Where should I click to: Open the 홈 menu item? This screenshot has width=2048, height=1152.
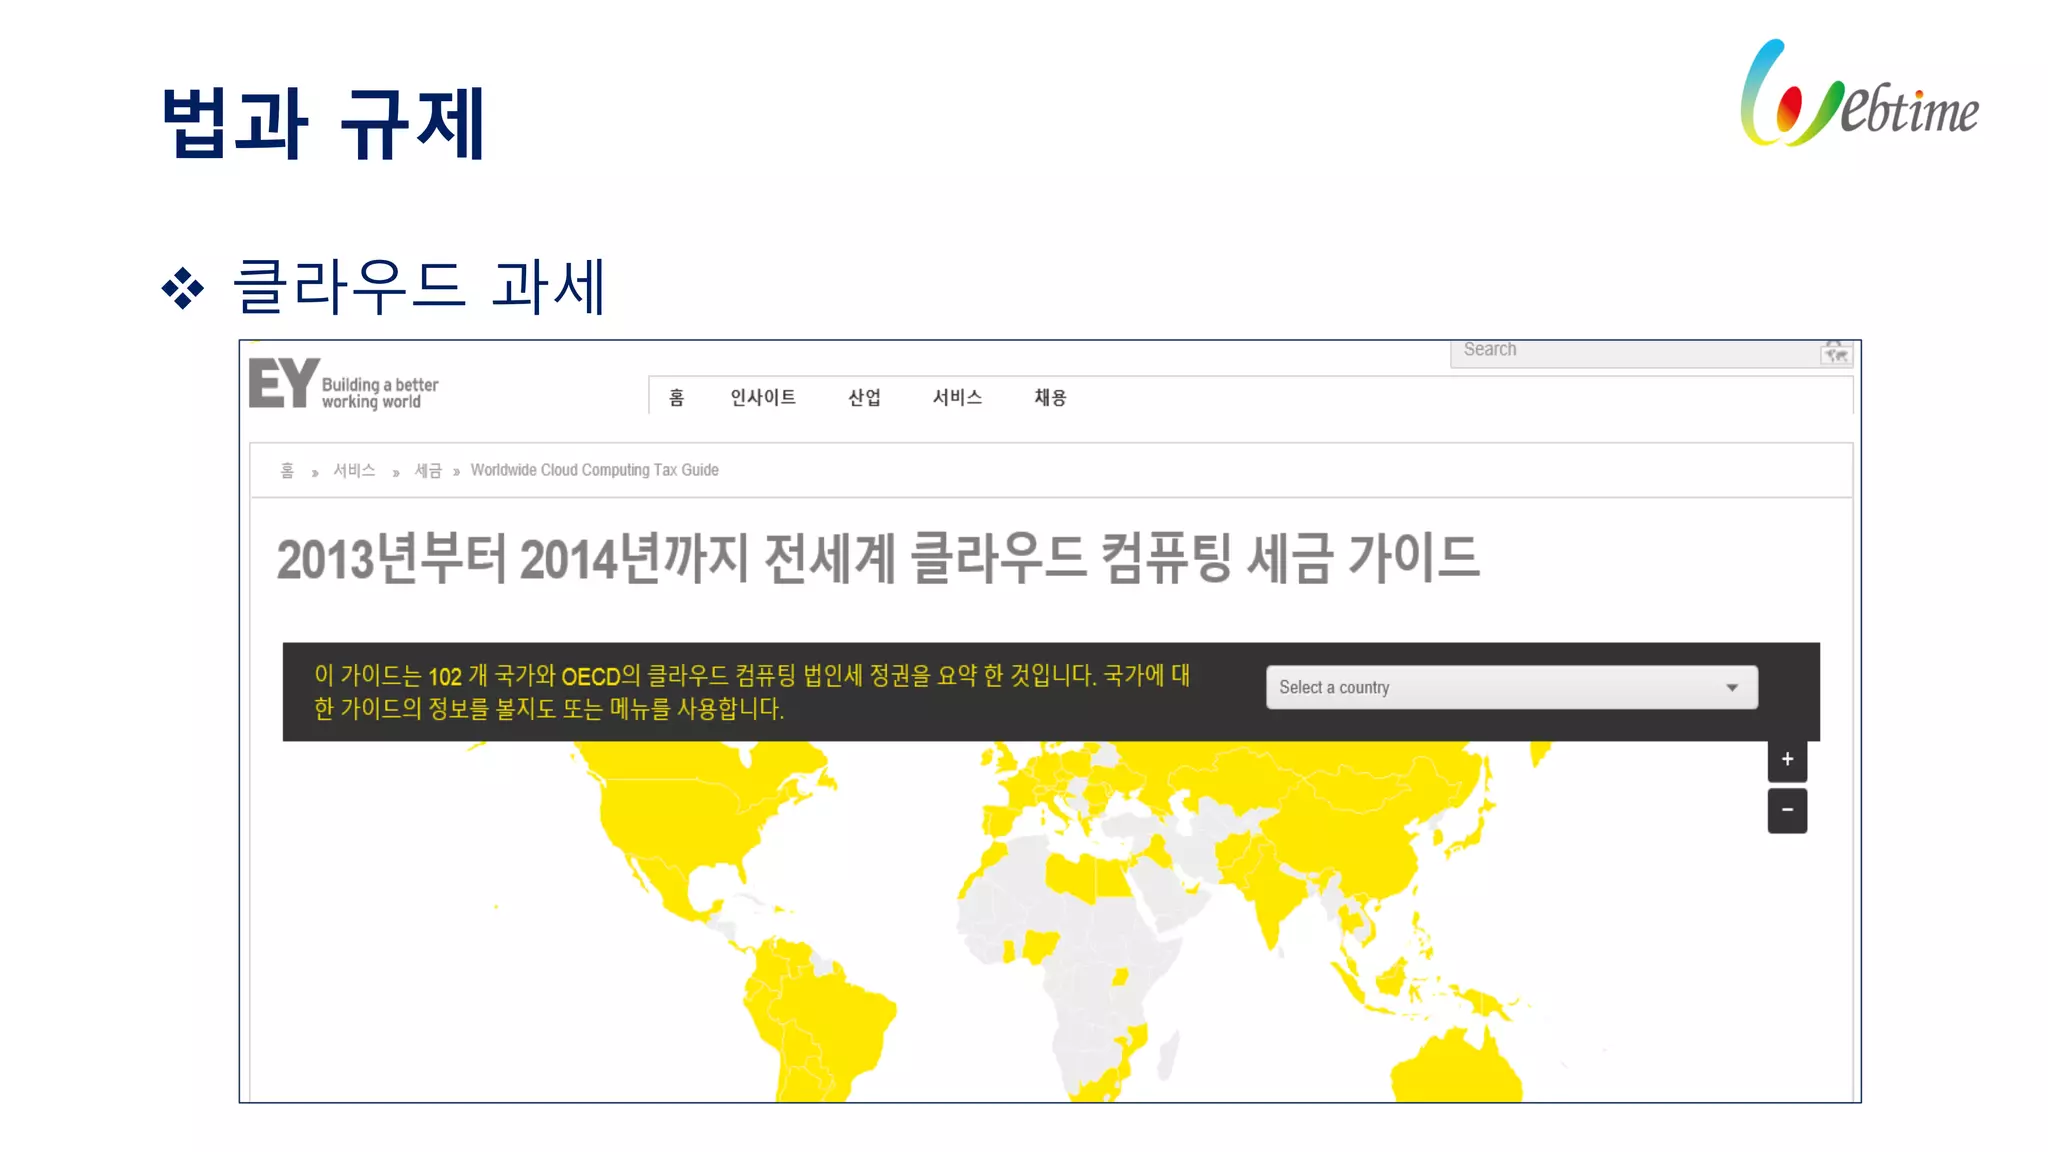[677, 397]
